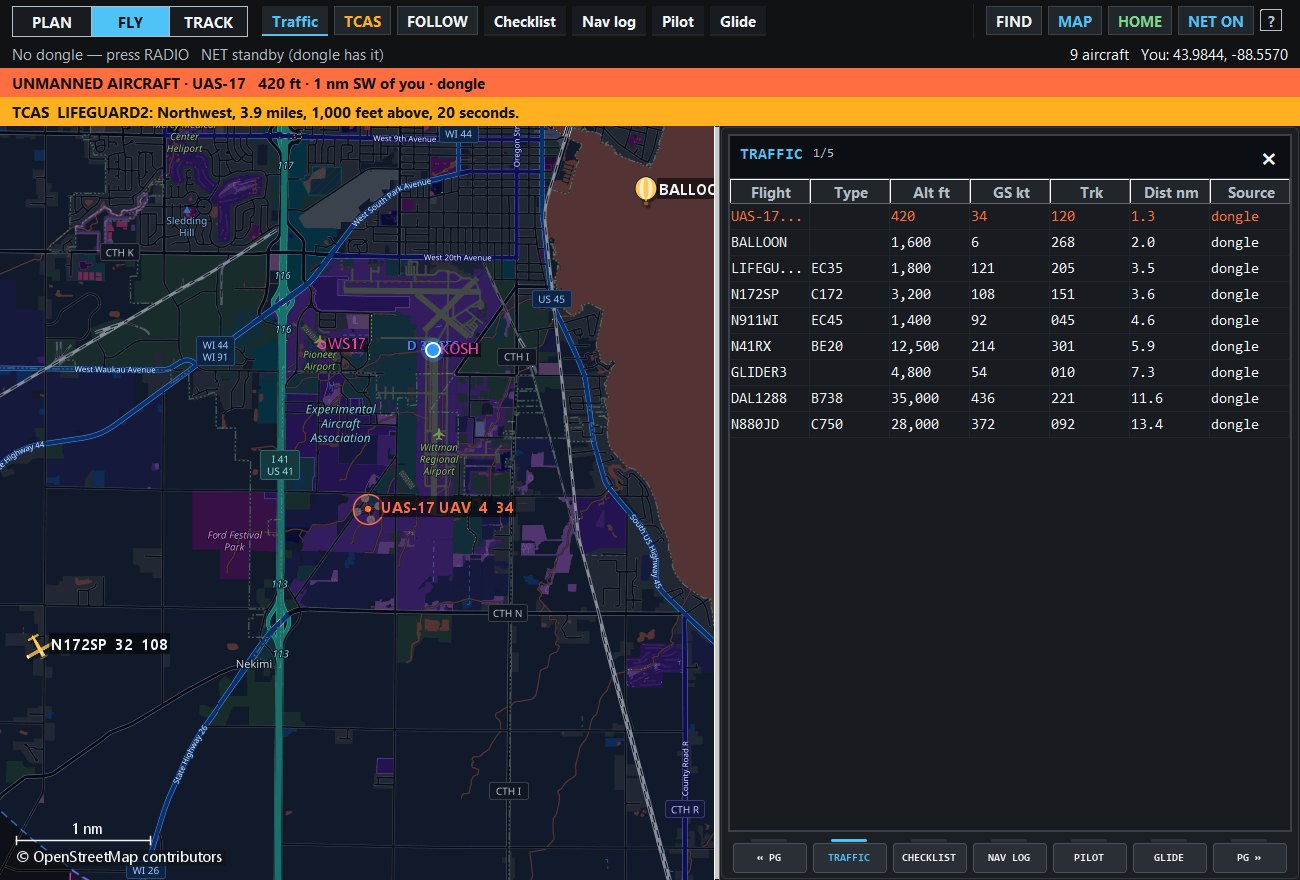
Task: Select the CHECKLIST bottom tab
Action: 929,857
